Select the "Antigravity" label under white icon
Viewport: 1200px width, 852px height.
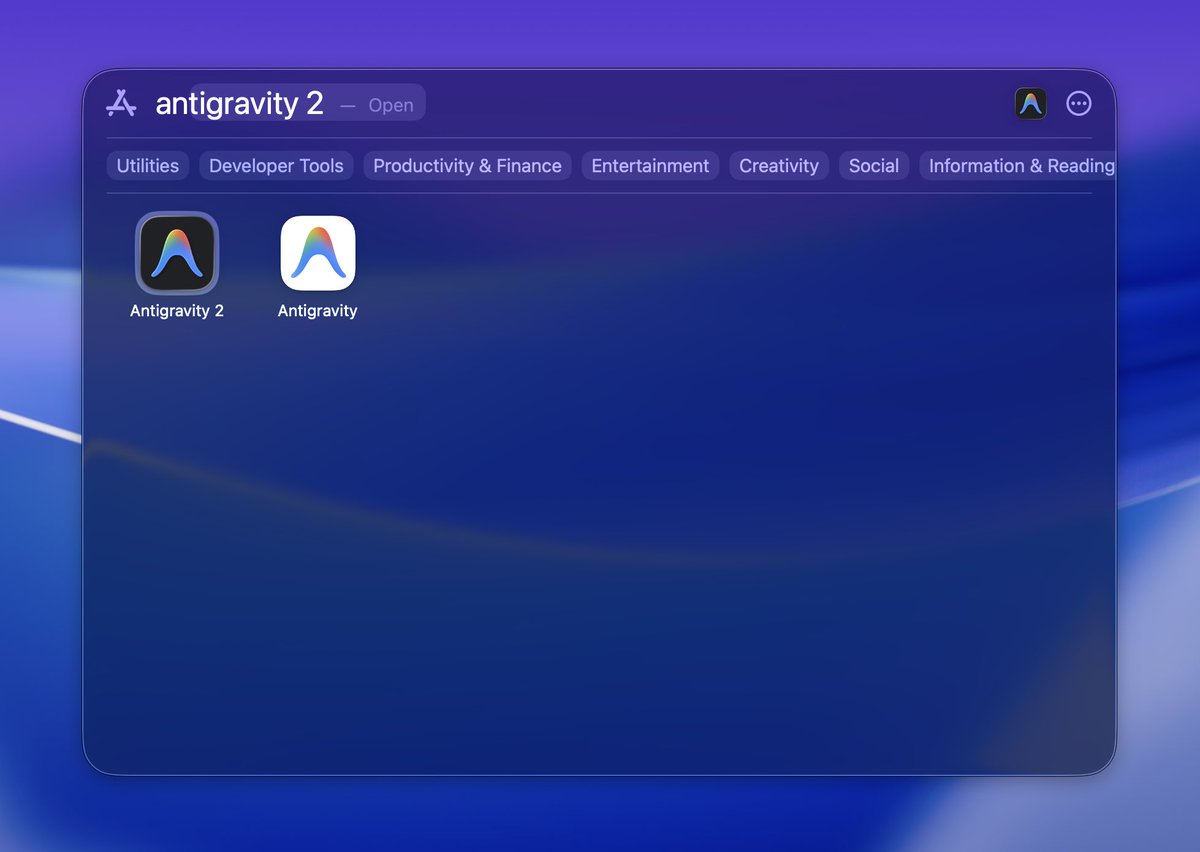pos(318,311)
